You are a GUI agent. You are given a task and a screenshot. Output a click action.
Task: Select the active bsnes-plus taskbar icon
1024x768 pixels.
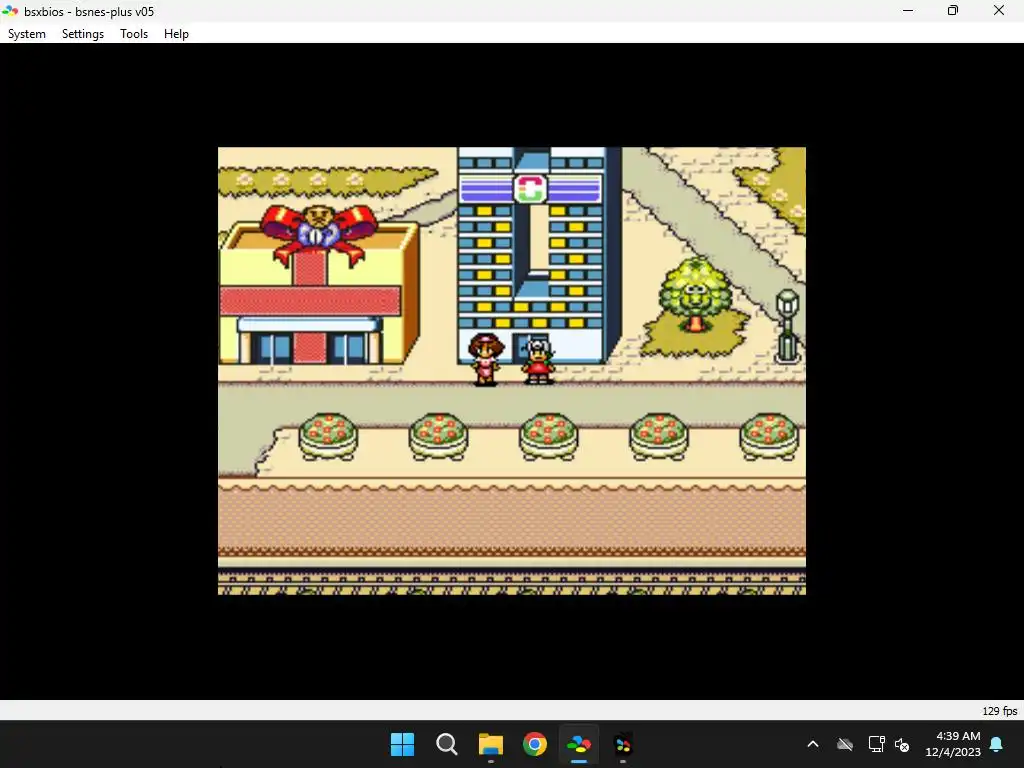coord(579,744)
